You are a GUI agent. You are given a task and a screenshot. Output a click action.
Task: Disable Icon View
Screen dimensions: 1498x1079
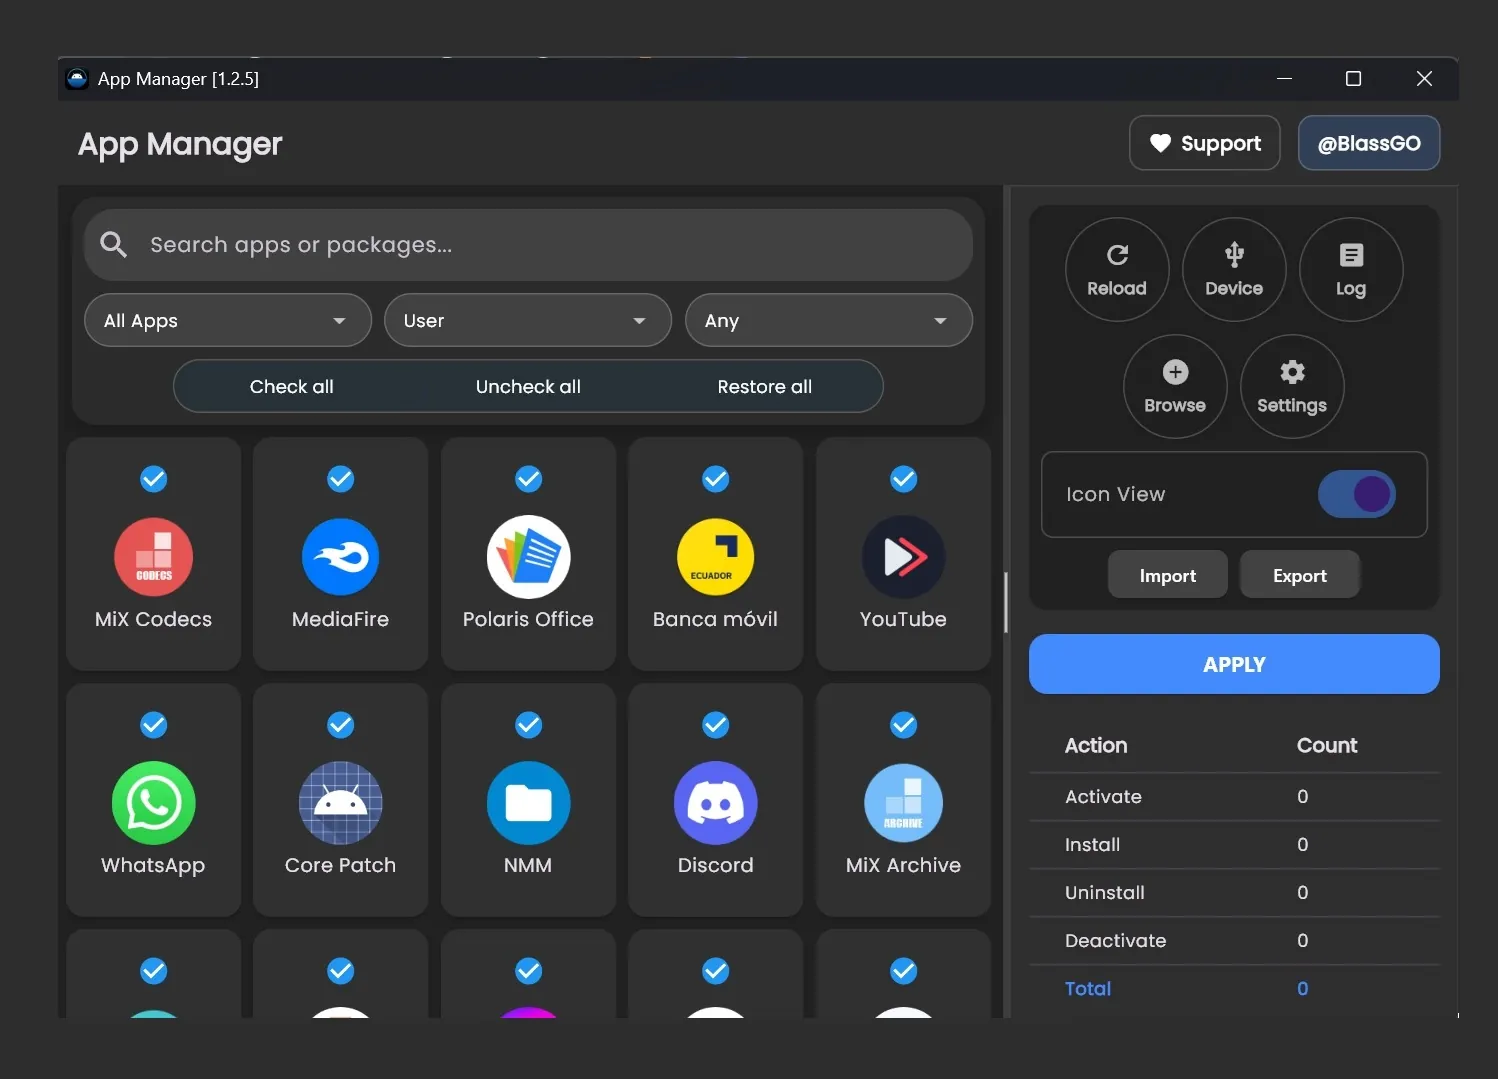[x=1357, y=493]
